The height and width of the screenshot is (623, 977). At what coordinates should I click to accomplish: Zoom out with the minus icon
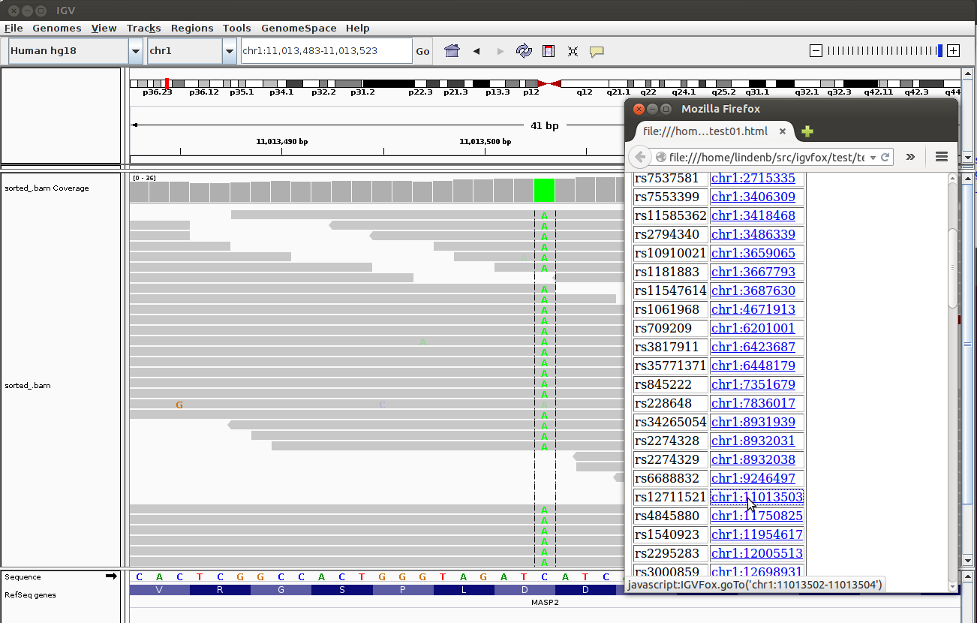[x=816, y=50]
